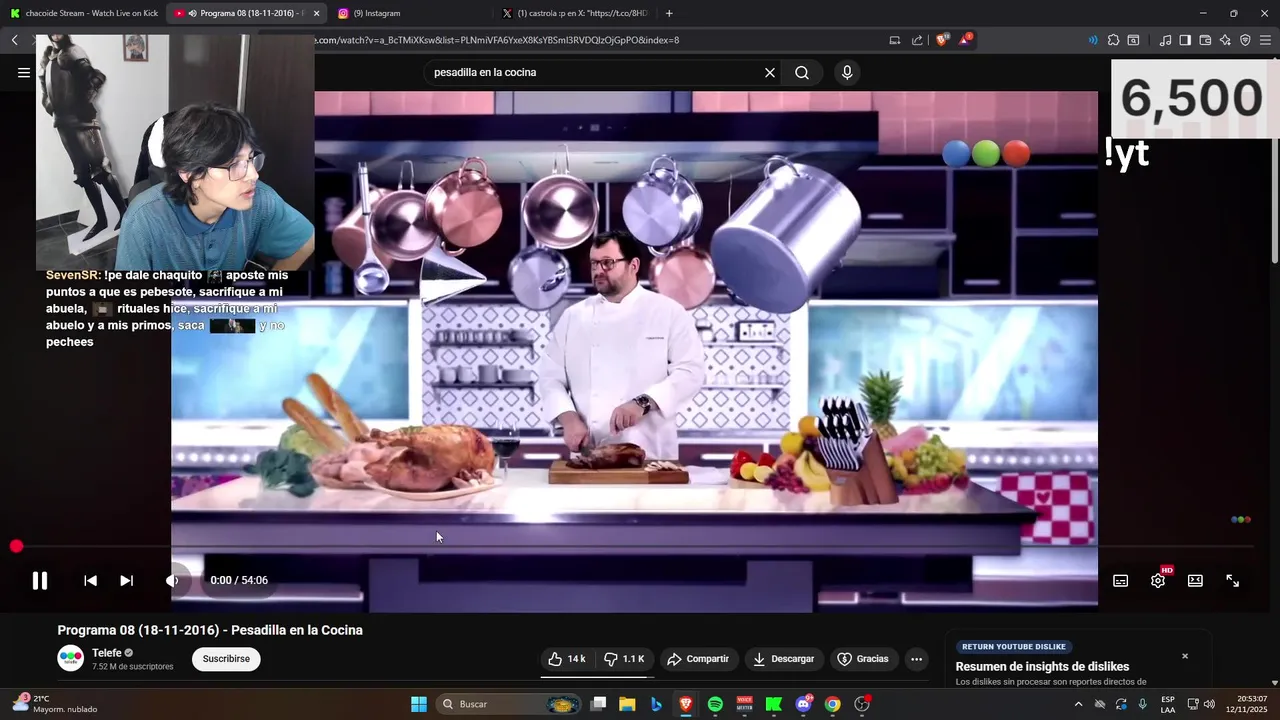Image resolution: width=1280 pixels, height=720 pixels.
Task: Click the Compartir share button
Action: [698, 659]
